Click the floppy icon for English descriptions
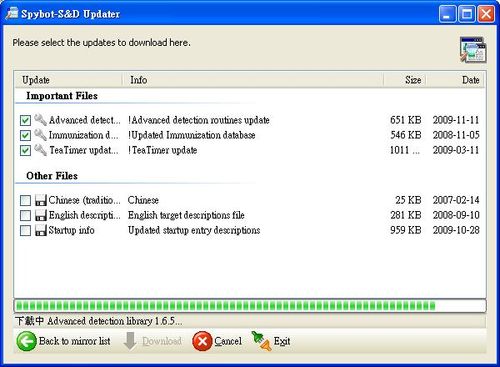Screen dimensions: 500x367 pyautogui.click(x=41, y=215)
